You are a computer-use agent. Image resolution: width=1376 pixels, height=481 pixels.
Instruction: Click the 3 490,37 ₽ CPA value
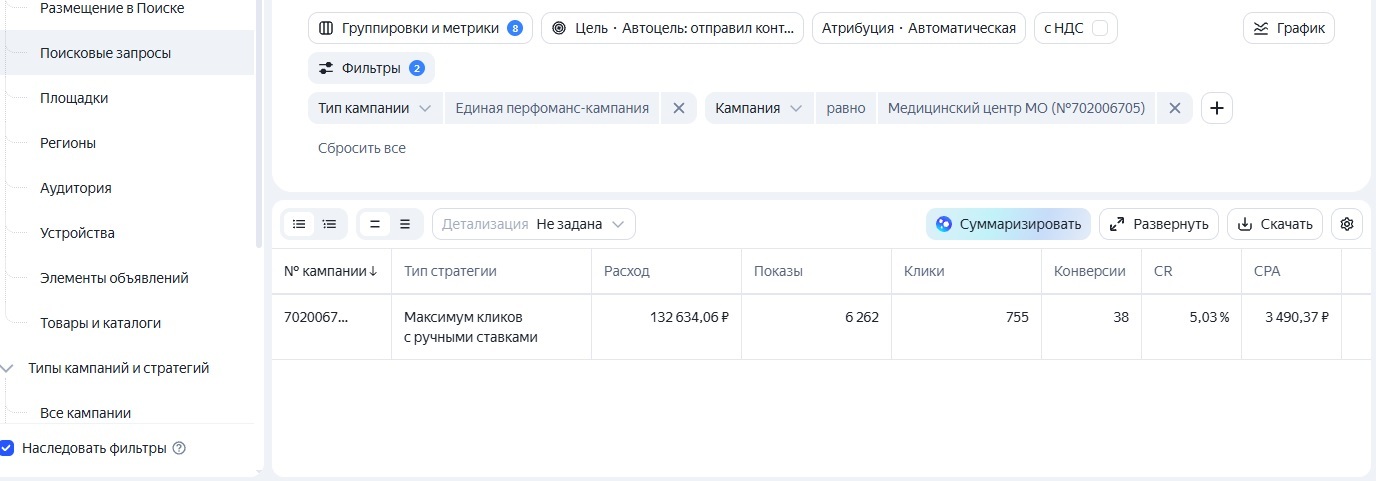1296,317
